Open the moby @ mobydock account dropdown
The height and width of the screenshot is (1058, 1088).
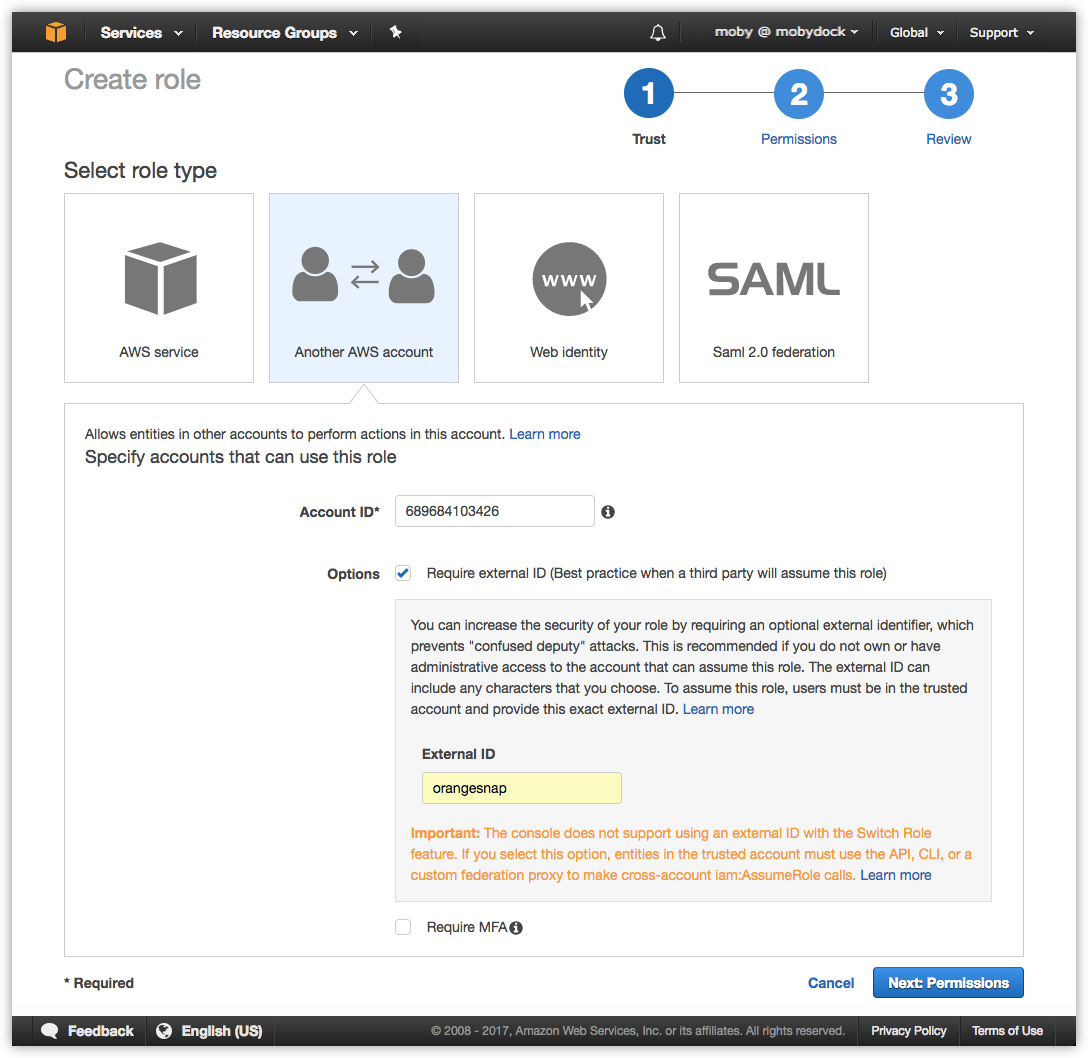coord(785,31)
